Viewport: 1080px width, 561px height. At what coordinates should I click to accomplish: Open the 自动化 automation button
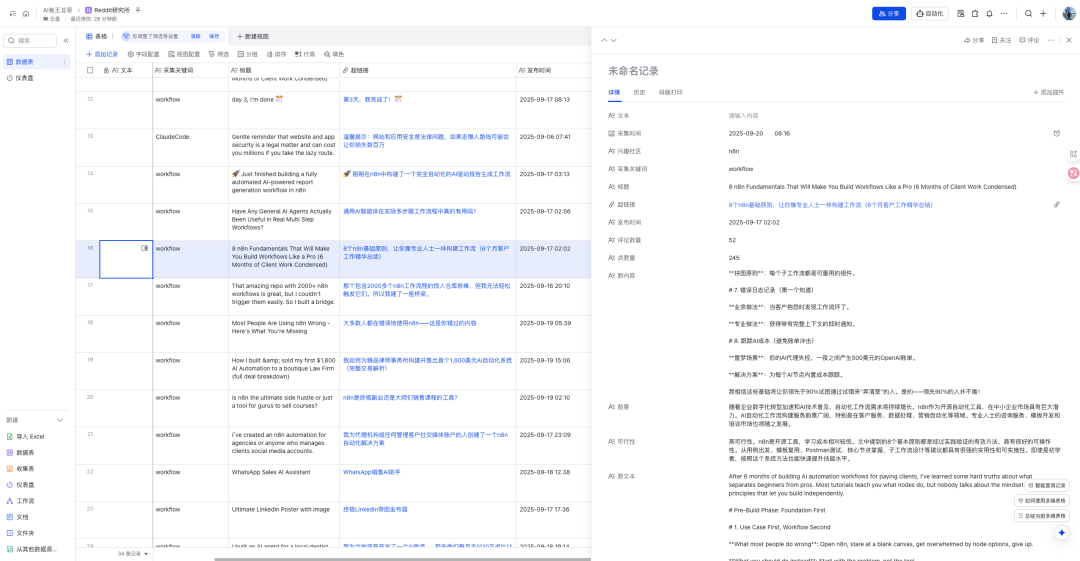(x=929, y=14)
